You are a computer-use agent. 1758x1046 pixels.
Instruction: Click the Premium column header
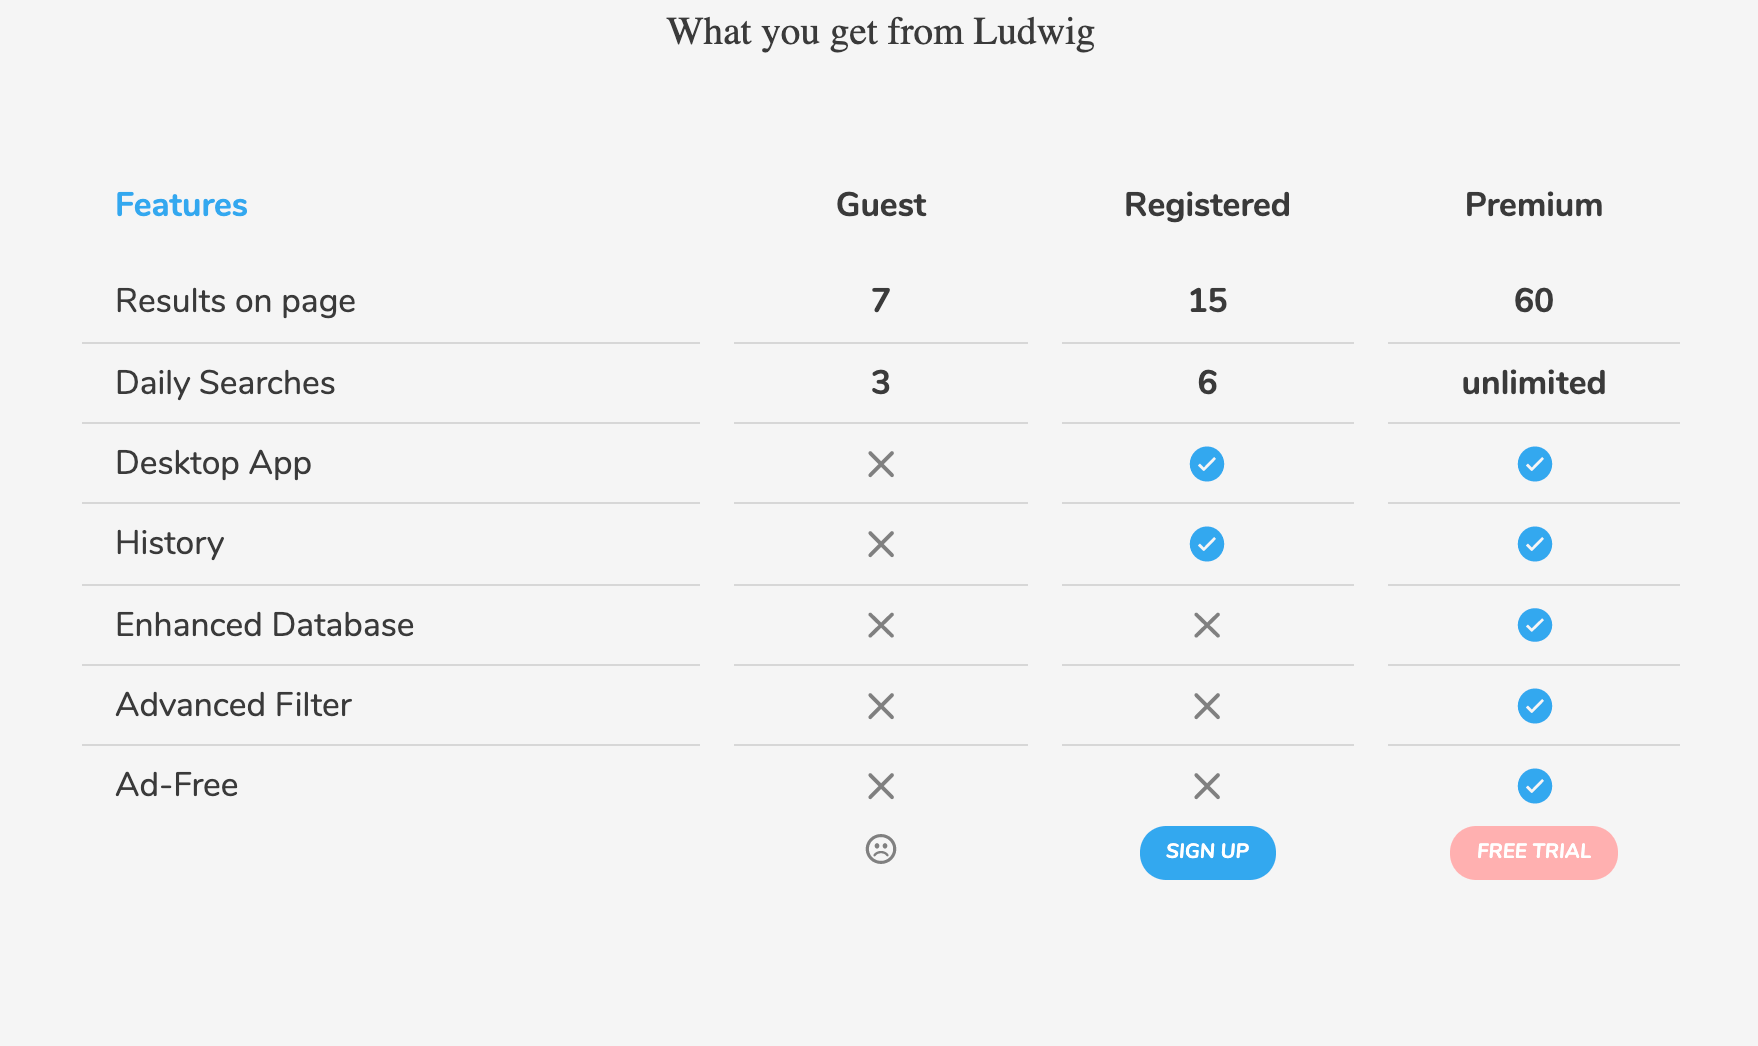pyautogui.click(x=1534, y=205)
